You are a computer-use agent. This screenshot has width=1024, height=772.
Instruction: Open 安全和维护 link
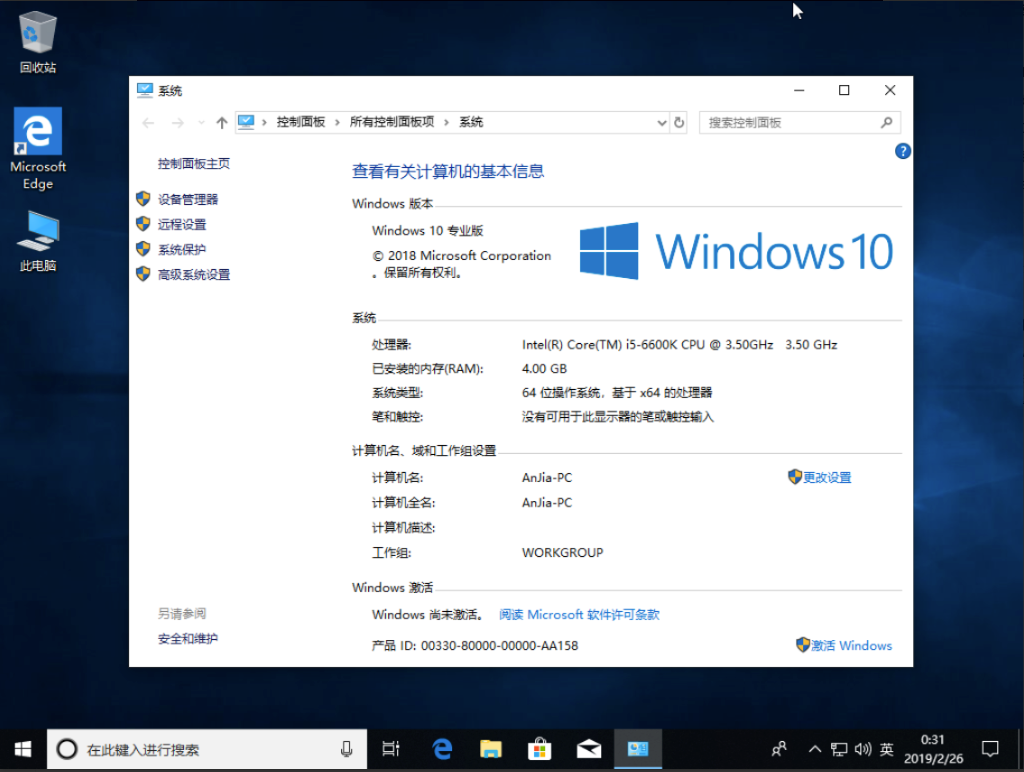(x=187, y=639)
